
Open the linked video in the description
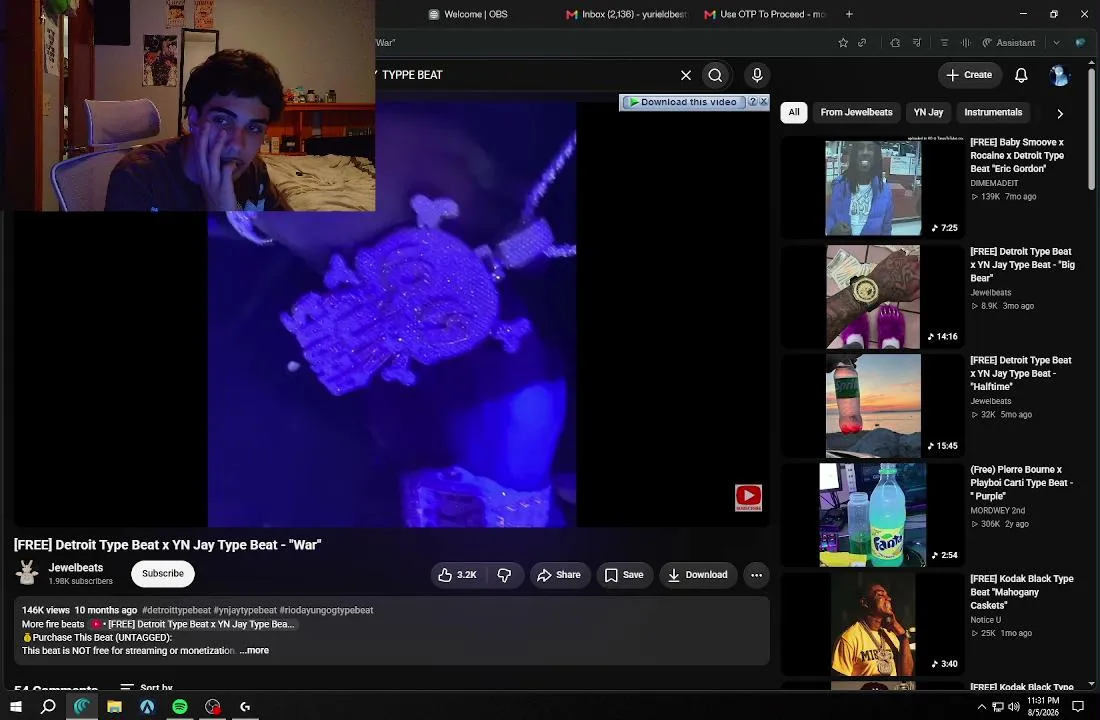pyautogui.click(x=194, y=624)
